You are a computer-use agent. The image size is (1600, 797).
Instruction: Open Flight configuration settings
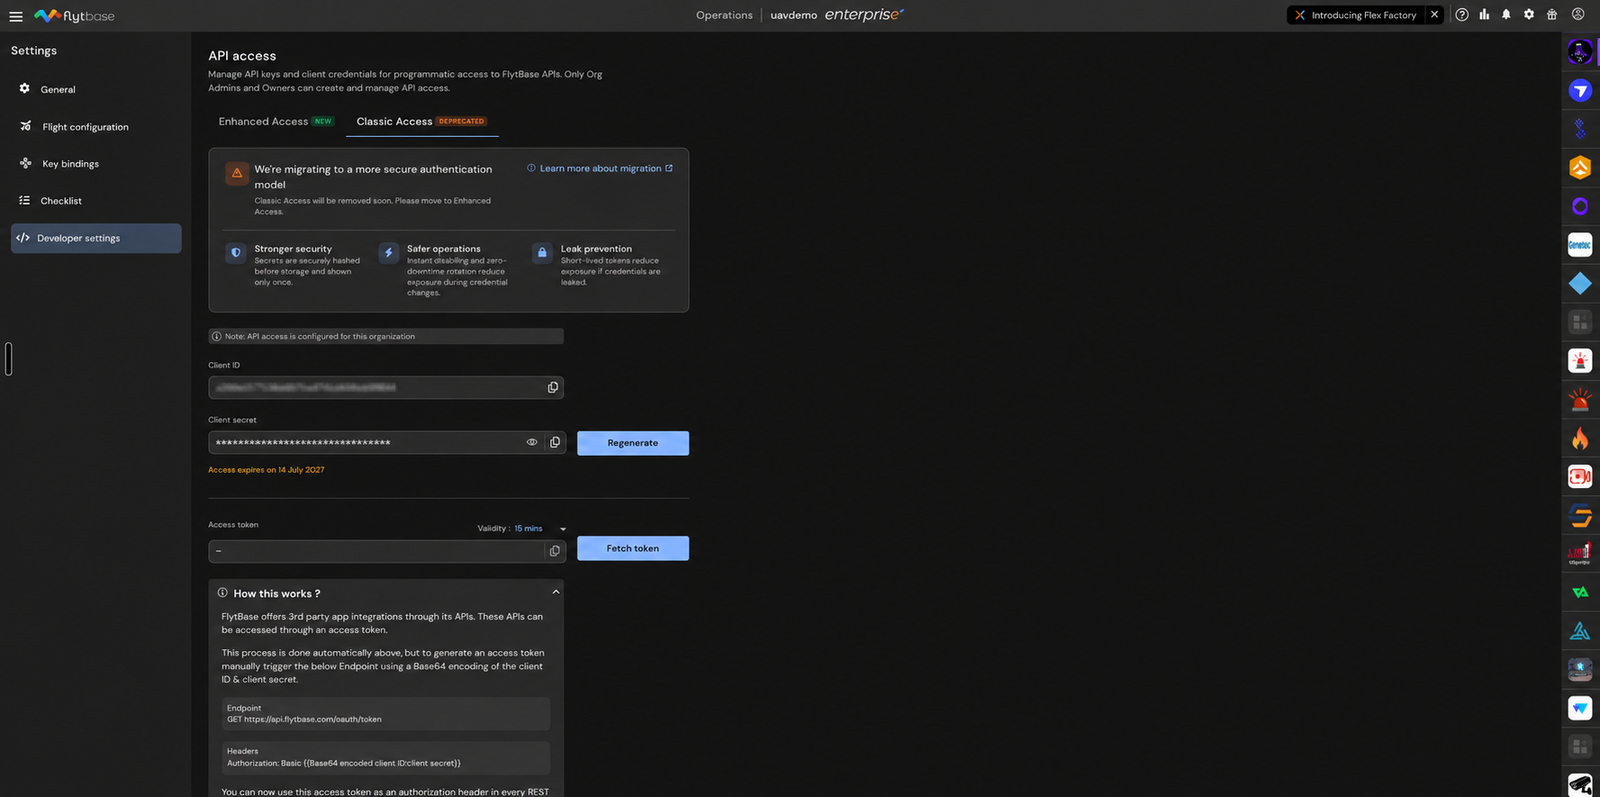[x=96, y=127]
